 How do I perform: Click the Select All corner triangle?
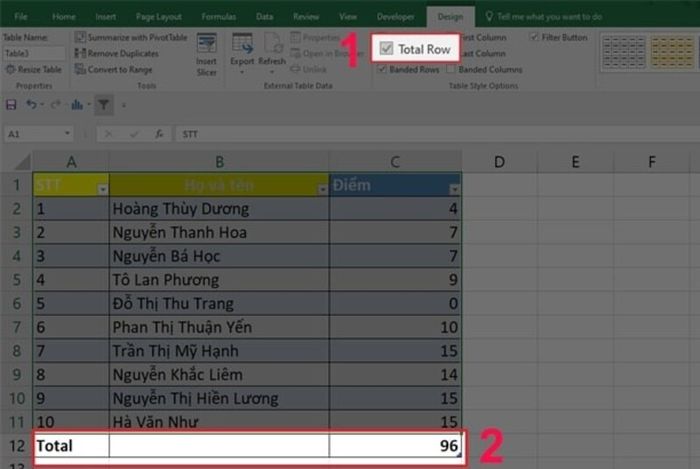(22, 162)
